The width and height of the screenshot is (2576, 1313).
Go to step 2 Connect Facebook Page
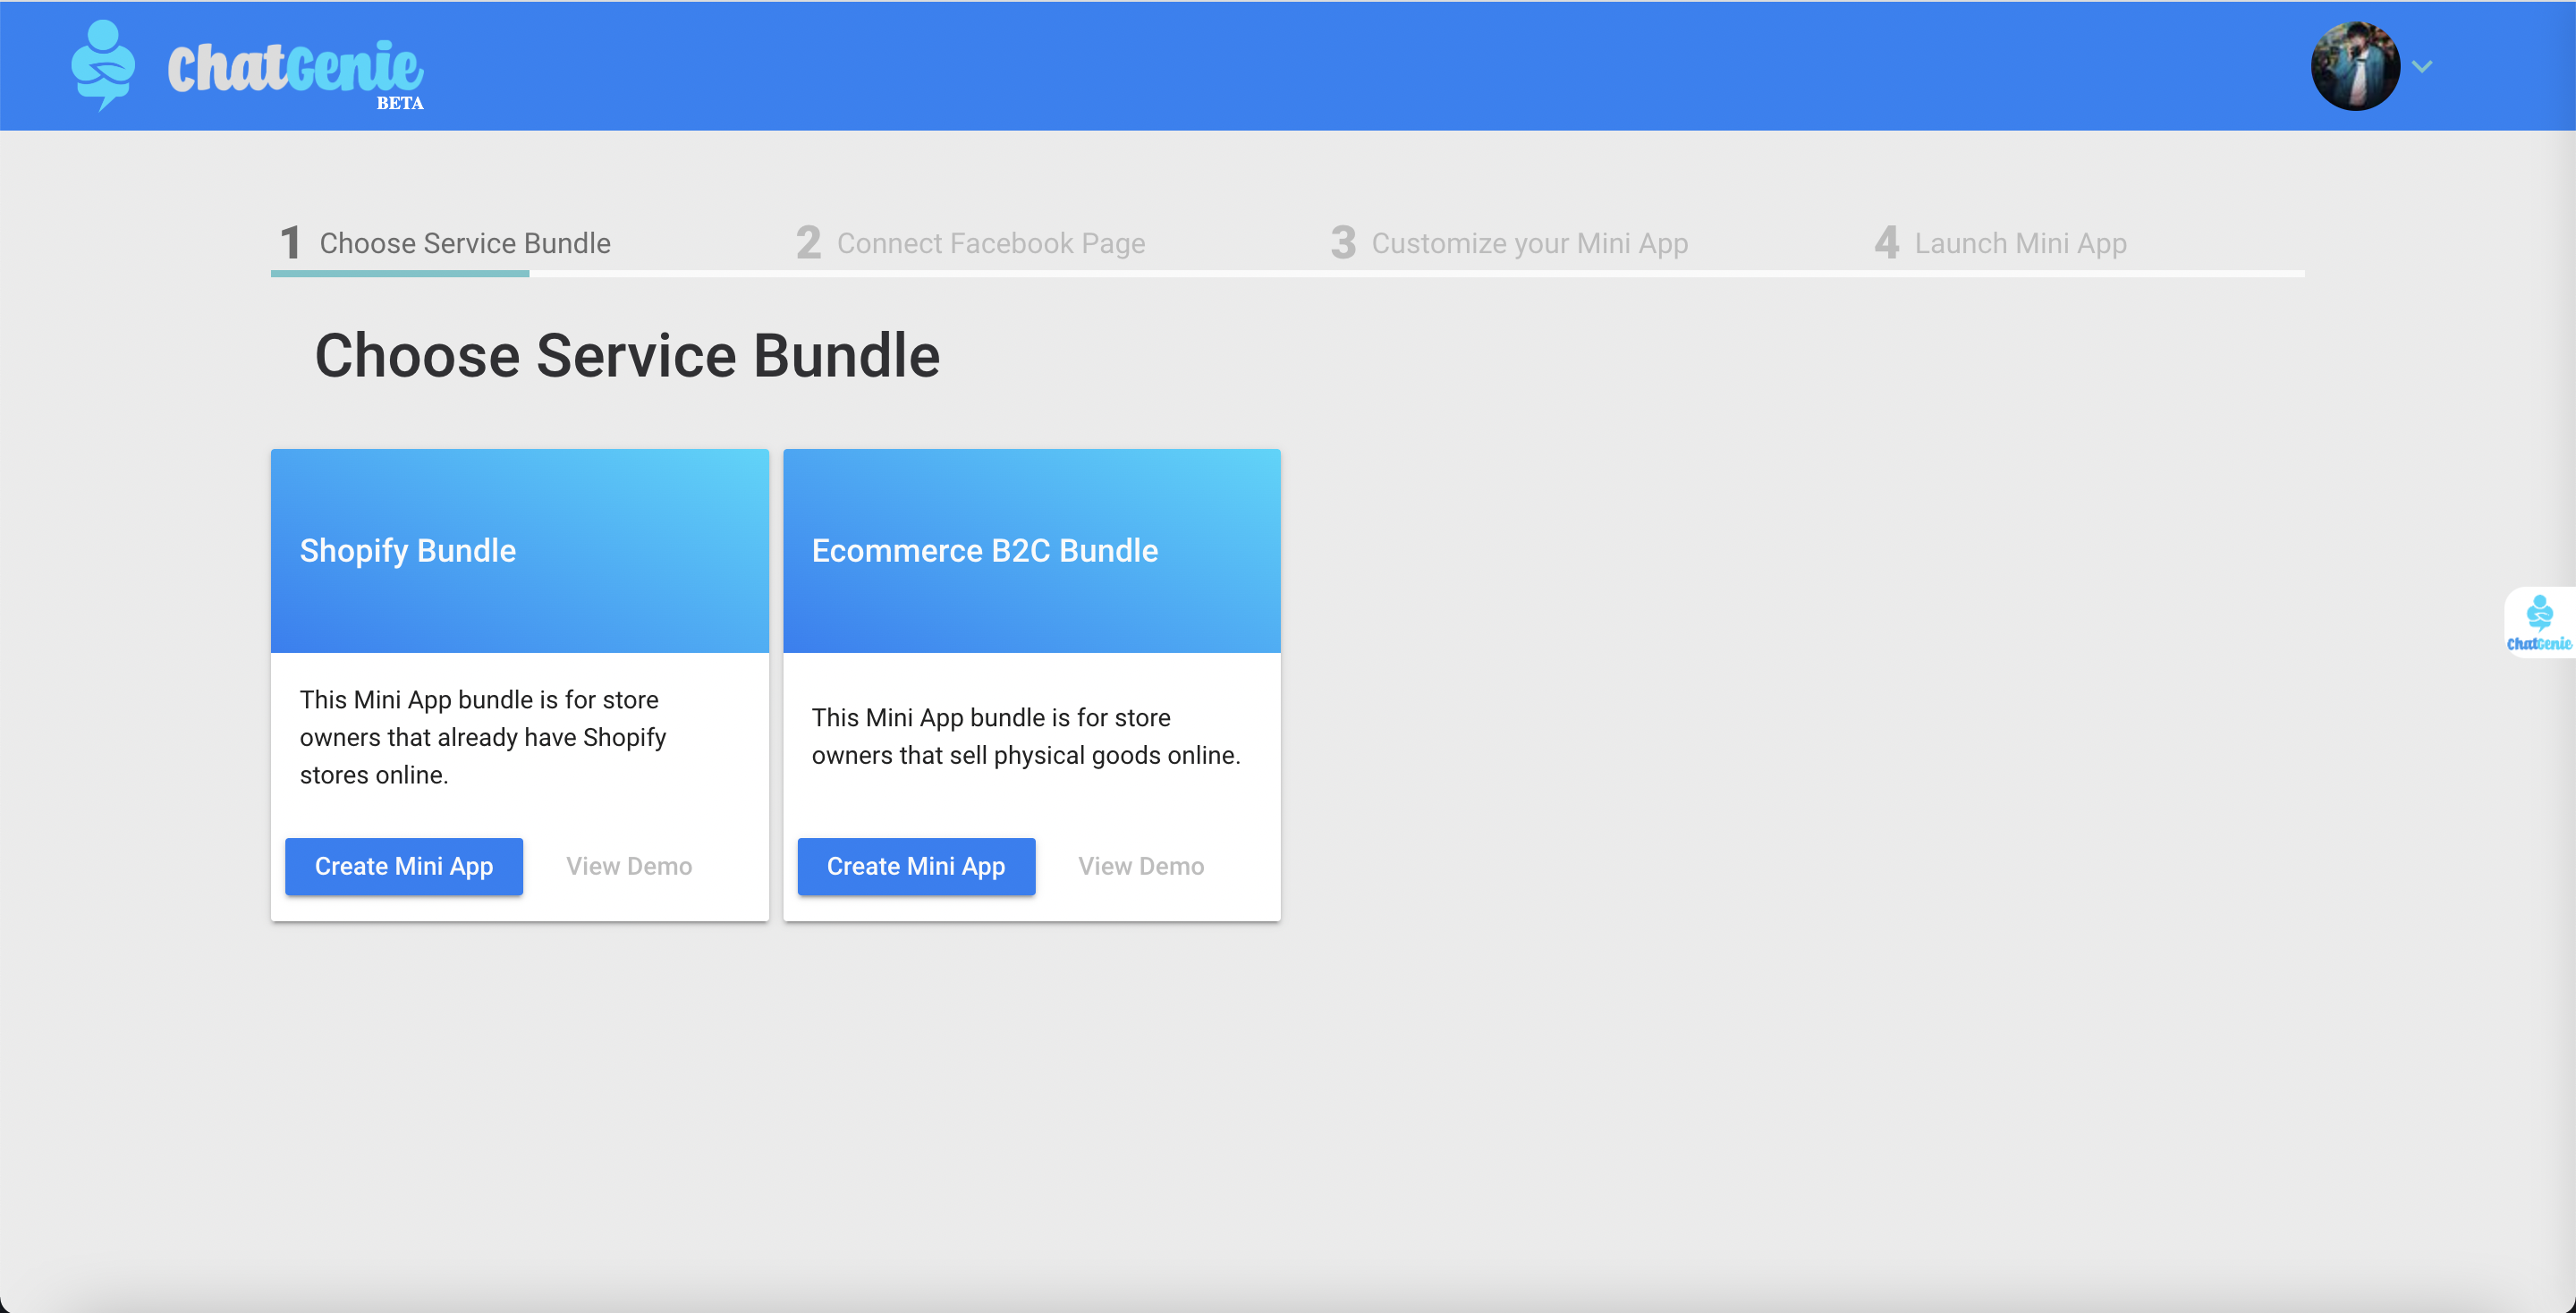coord(970,243)
